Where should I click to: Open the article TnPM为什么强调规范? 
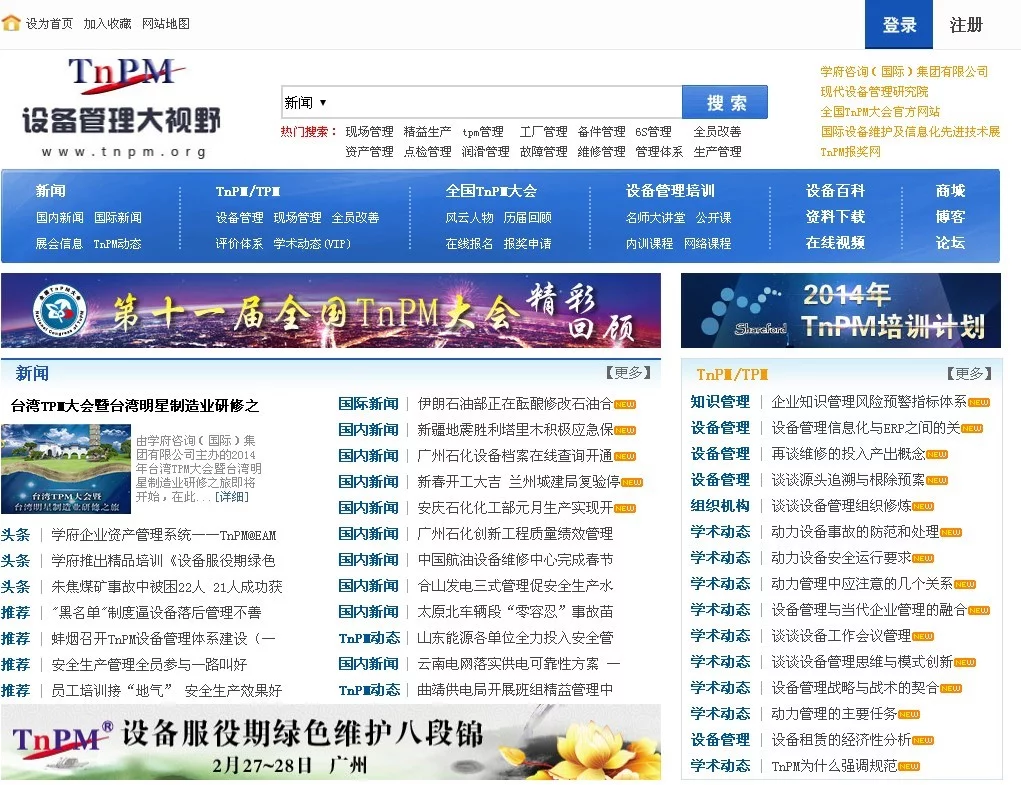pos(835,767)
